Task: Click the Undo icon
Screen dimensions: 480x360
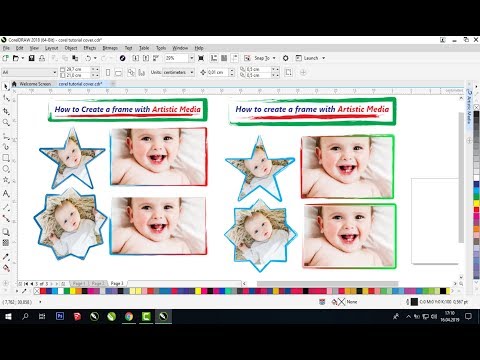Action: (x=88, y=58)
